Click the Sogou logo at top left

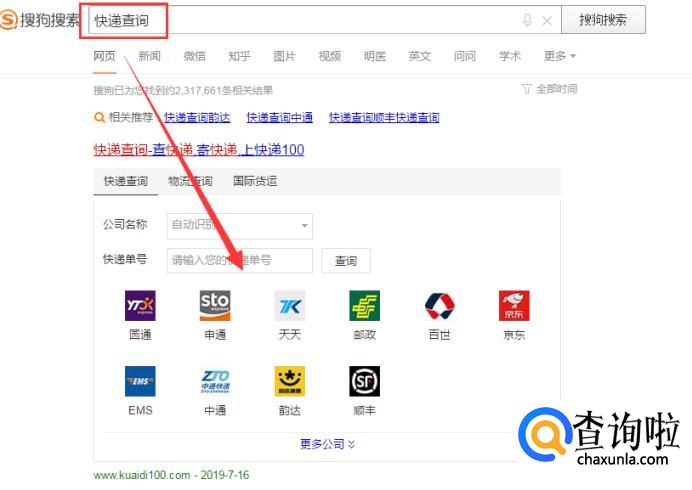coord(41,20)
